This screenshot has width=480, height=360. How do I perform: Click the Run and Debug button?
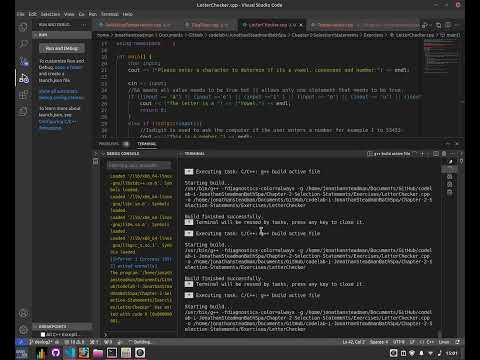coord(62,48)
